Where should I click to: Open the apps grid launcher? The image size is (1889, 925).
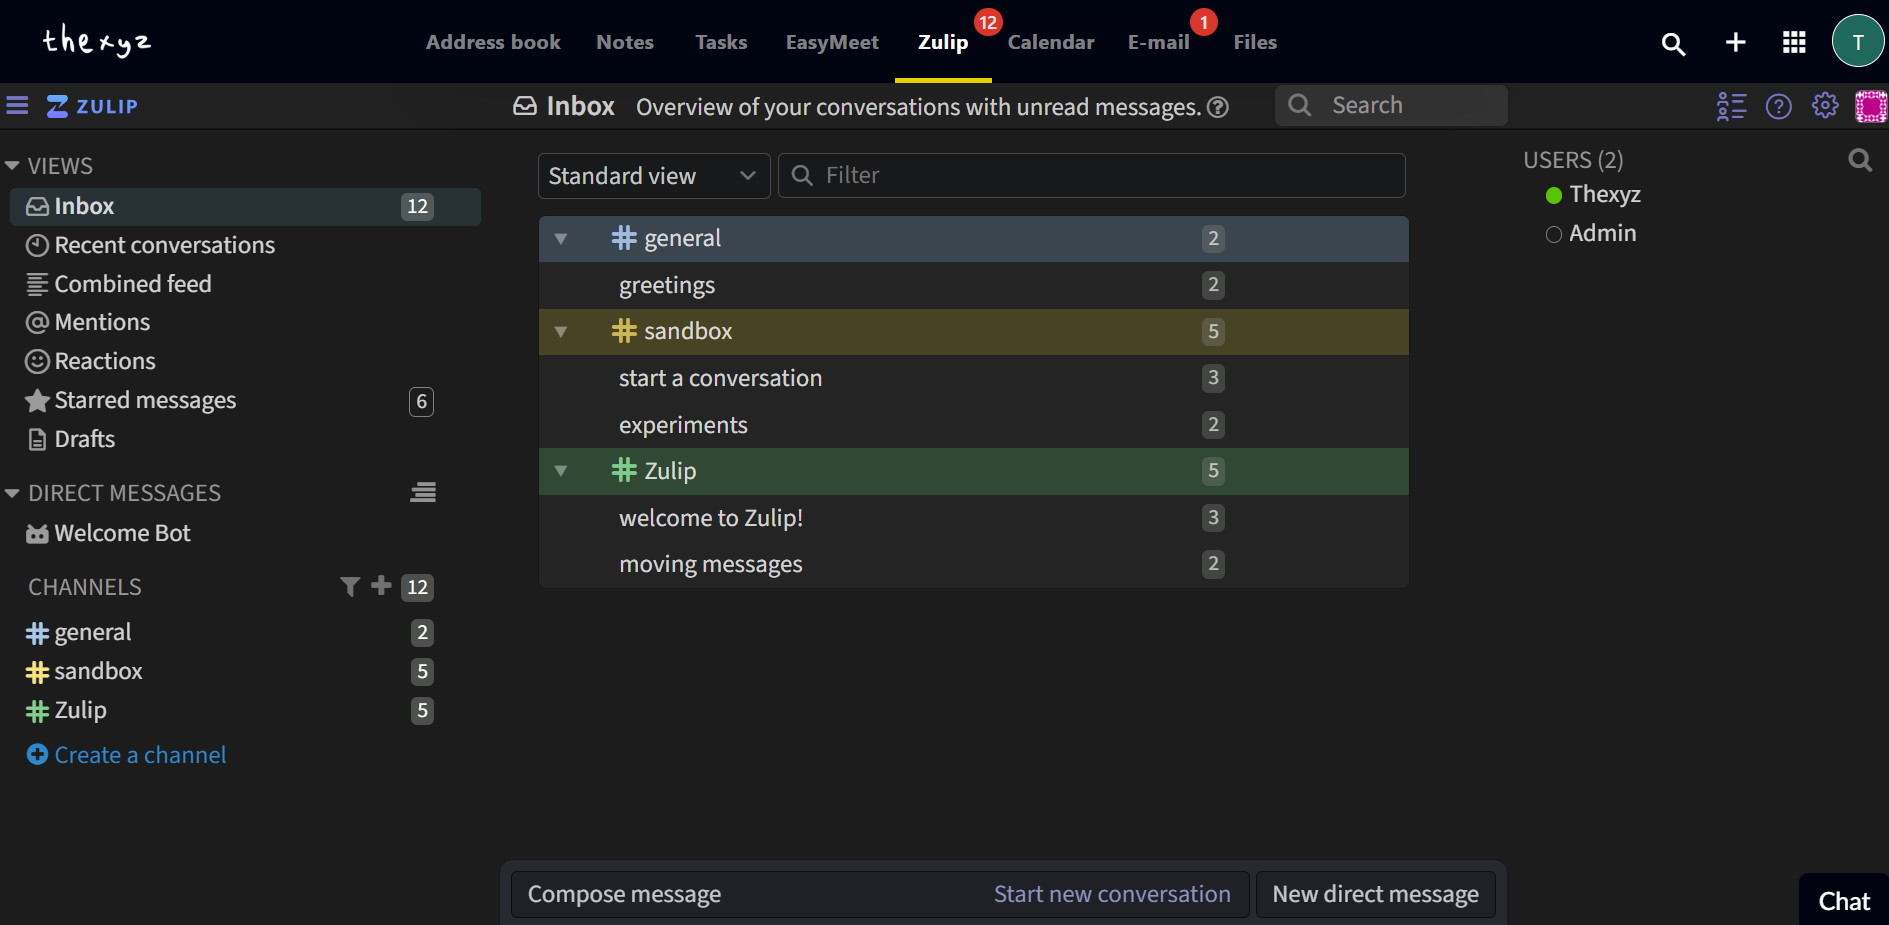click(x=1794, y=42)
